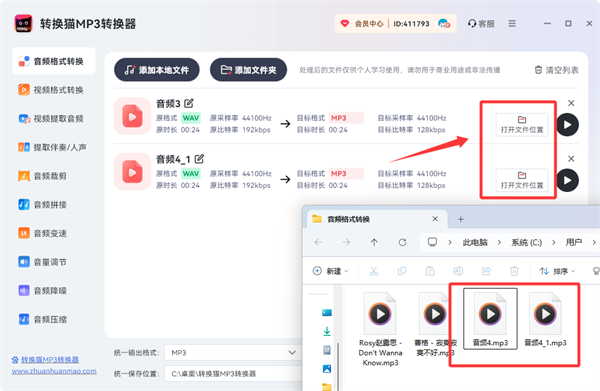
Task: Clear the list with 清空列表
Action: coord(556,70)
